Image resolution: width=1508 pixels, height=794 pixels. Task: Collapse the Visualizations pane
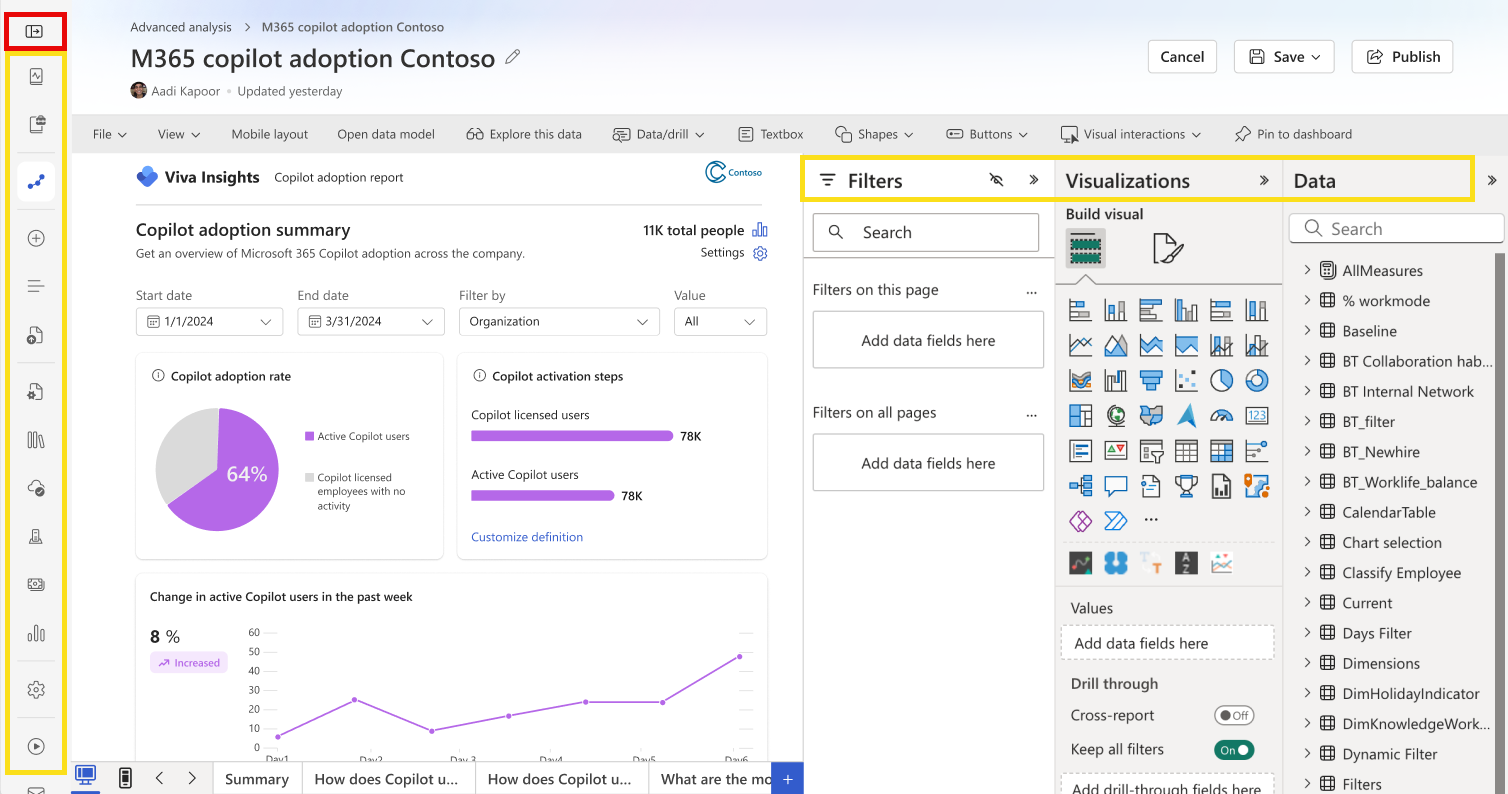point(1264,181)
